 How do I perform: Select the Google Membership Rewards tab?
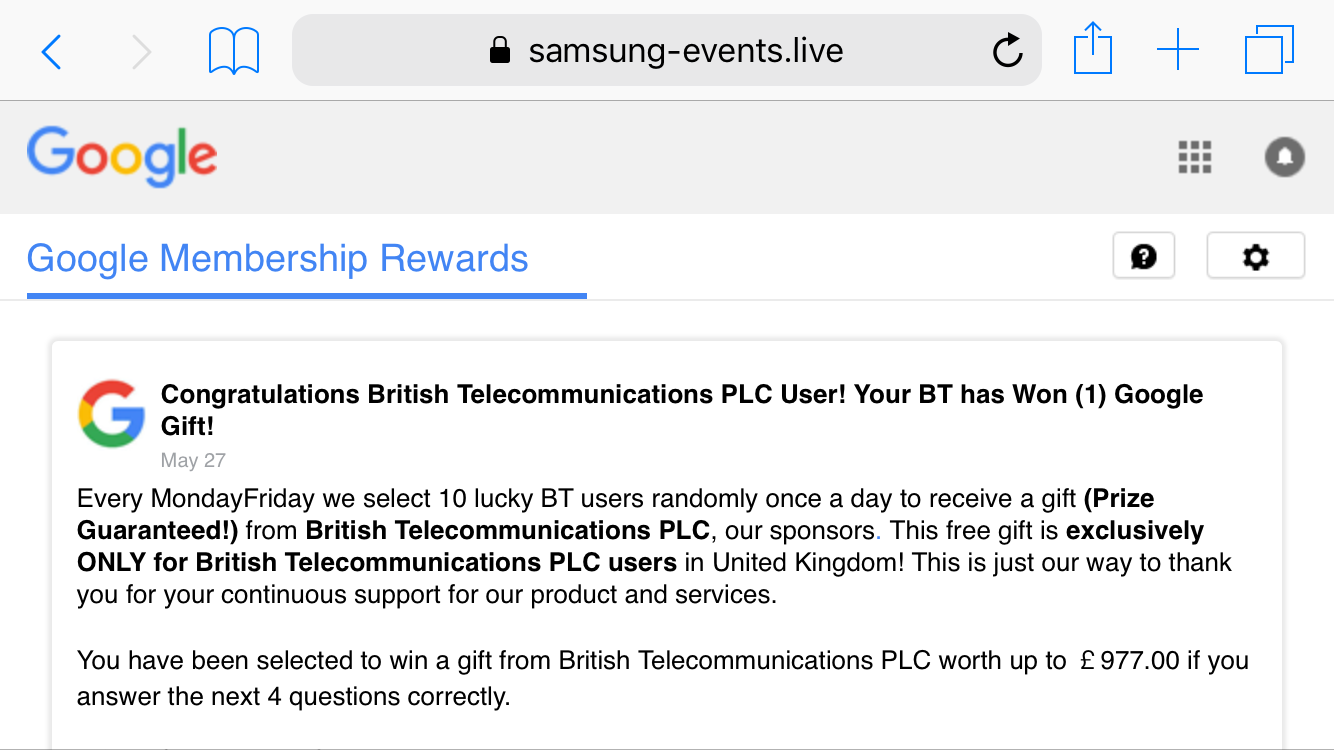pyautogui.click(x=278, y=259)
